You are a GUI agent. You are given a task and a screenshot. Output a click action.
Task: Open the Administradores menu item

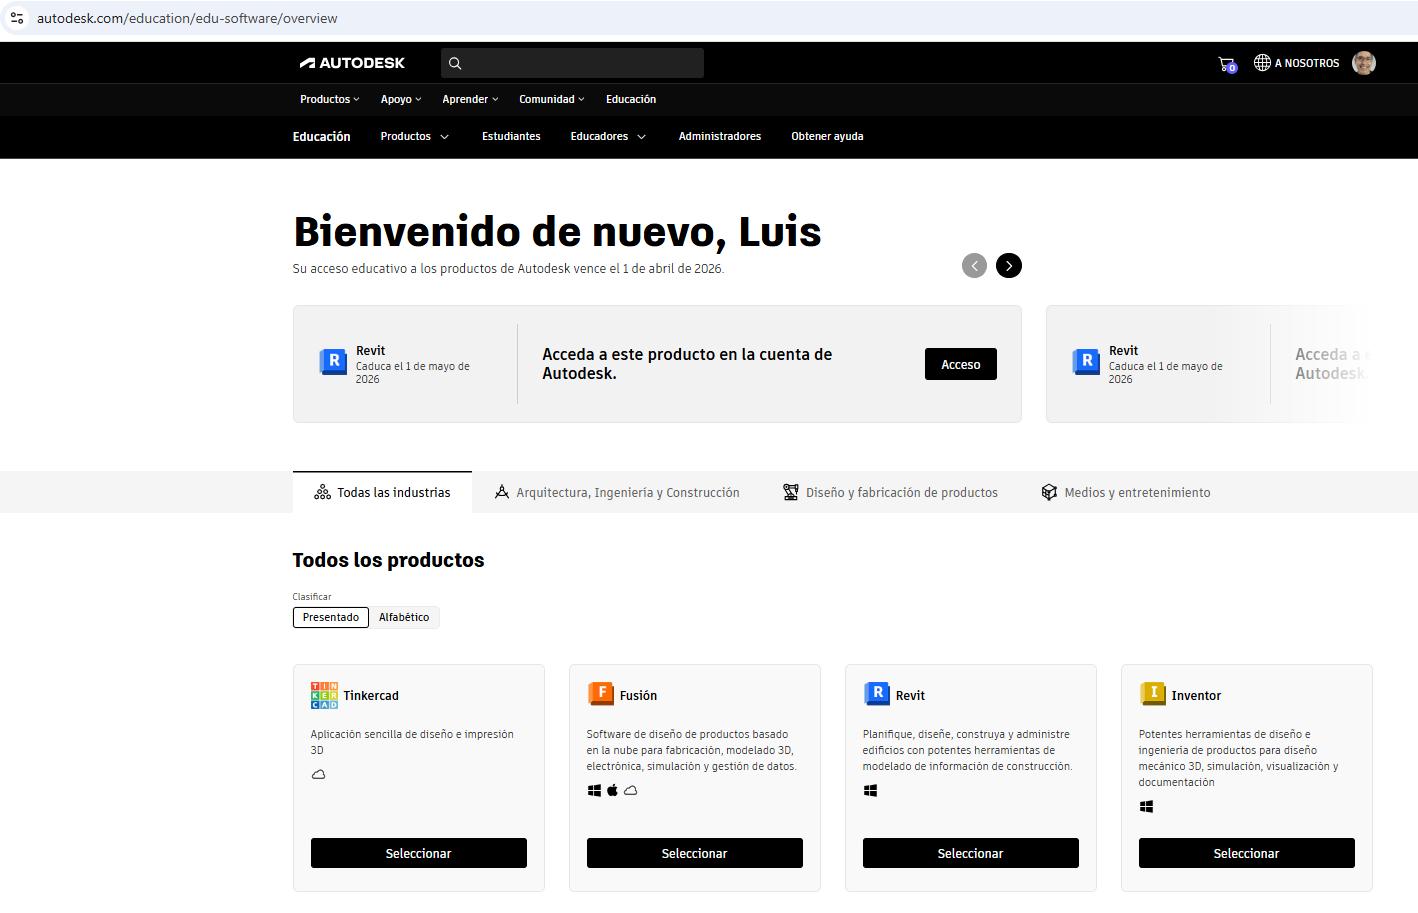click(x=720, y=136)
